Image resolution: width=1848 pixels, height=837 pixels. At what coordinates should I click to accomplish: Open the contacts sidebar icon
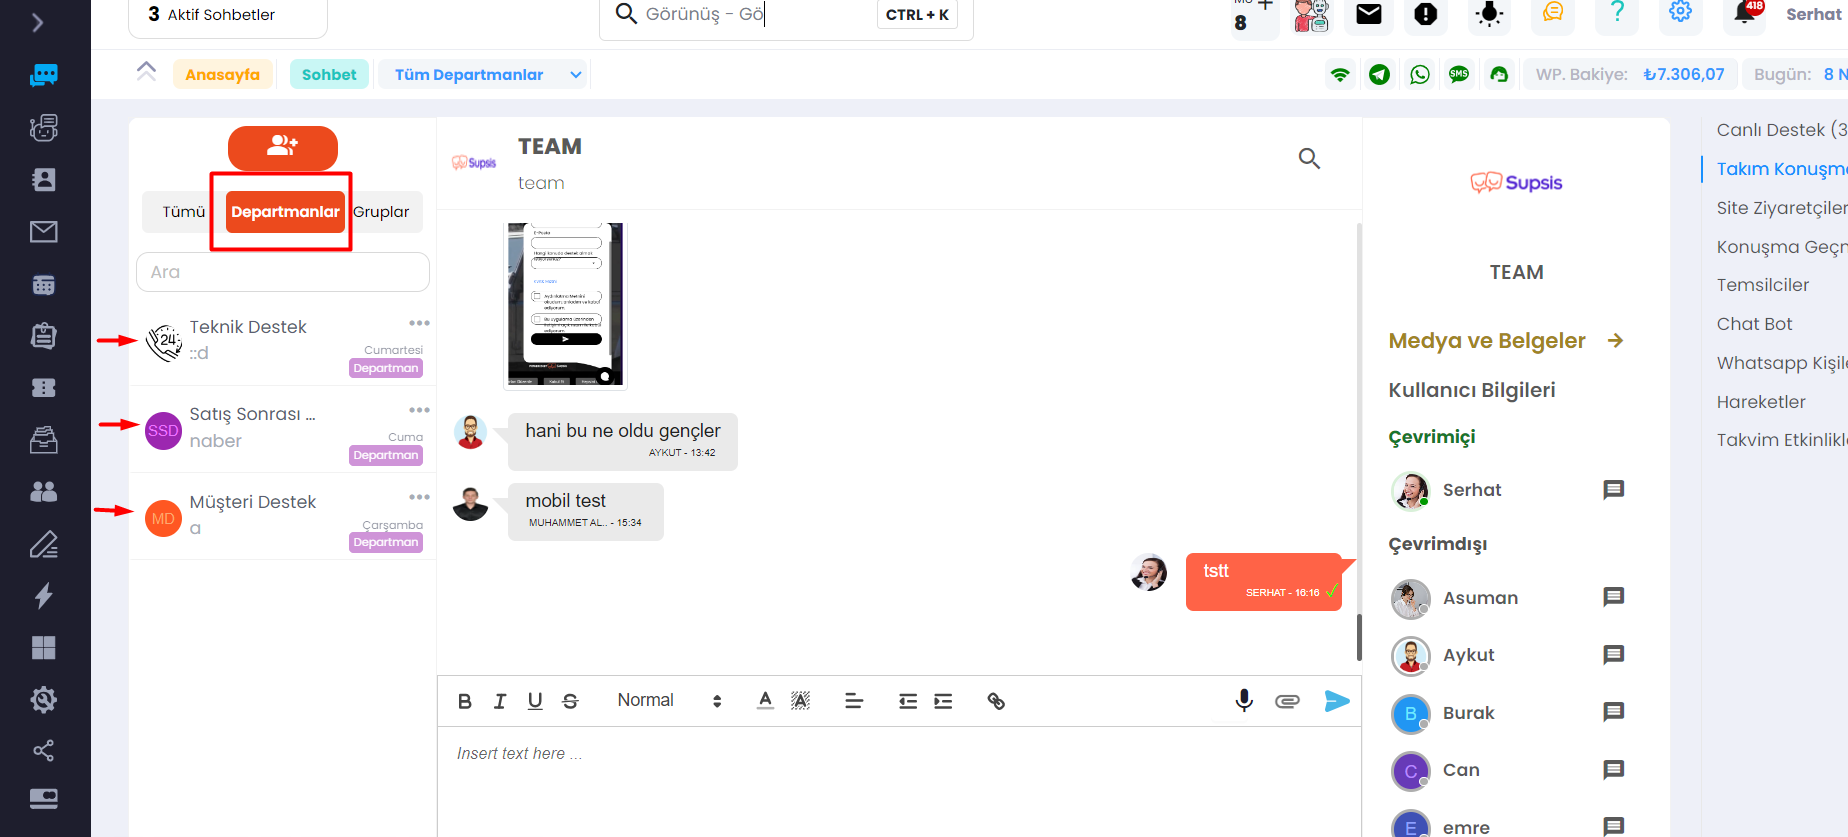click(x=44, y=179)
